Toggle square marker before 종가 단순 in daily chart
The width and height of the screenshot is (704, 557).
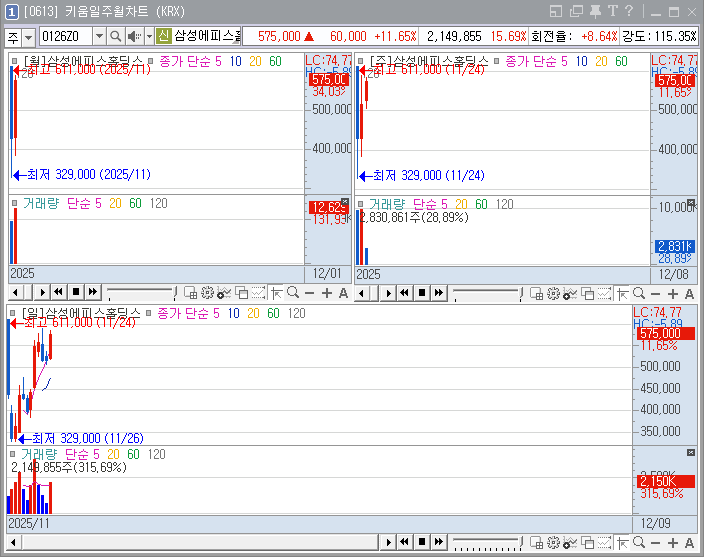point(149,313)
